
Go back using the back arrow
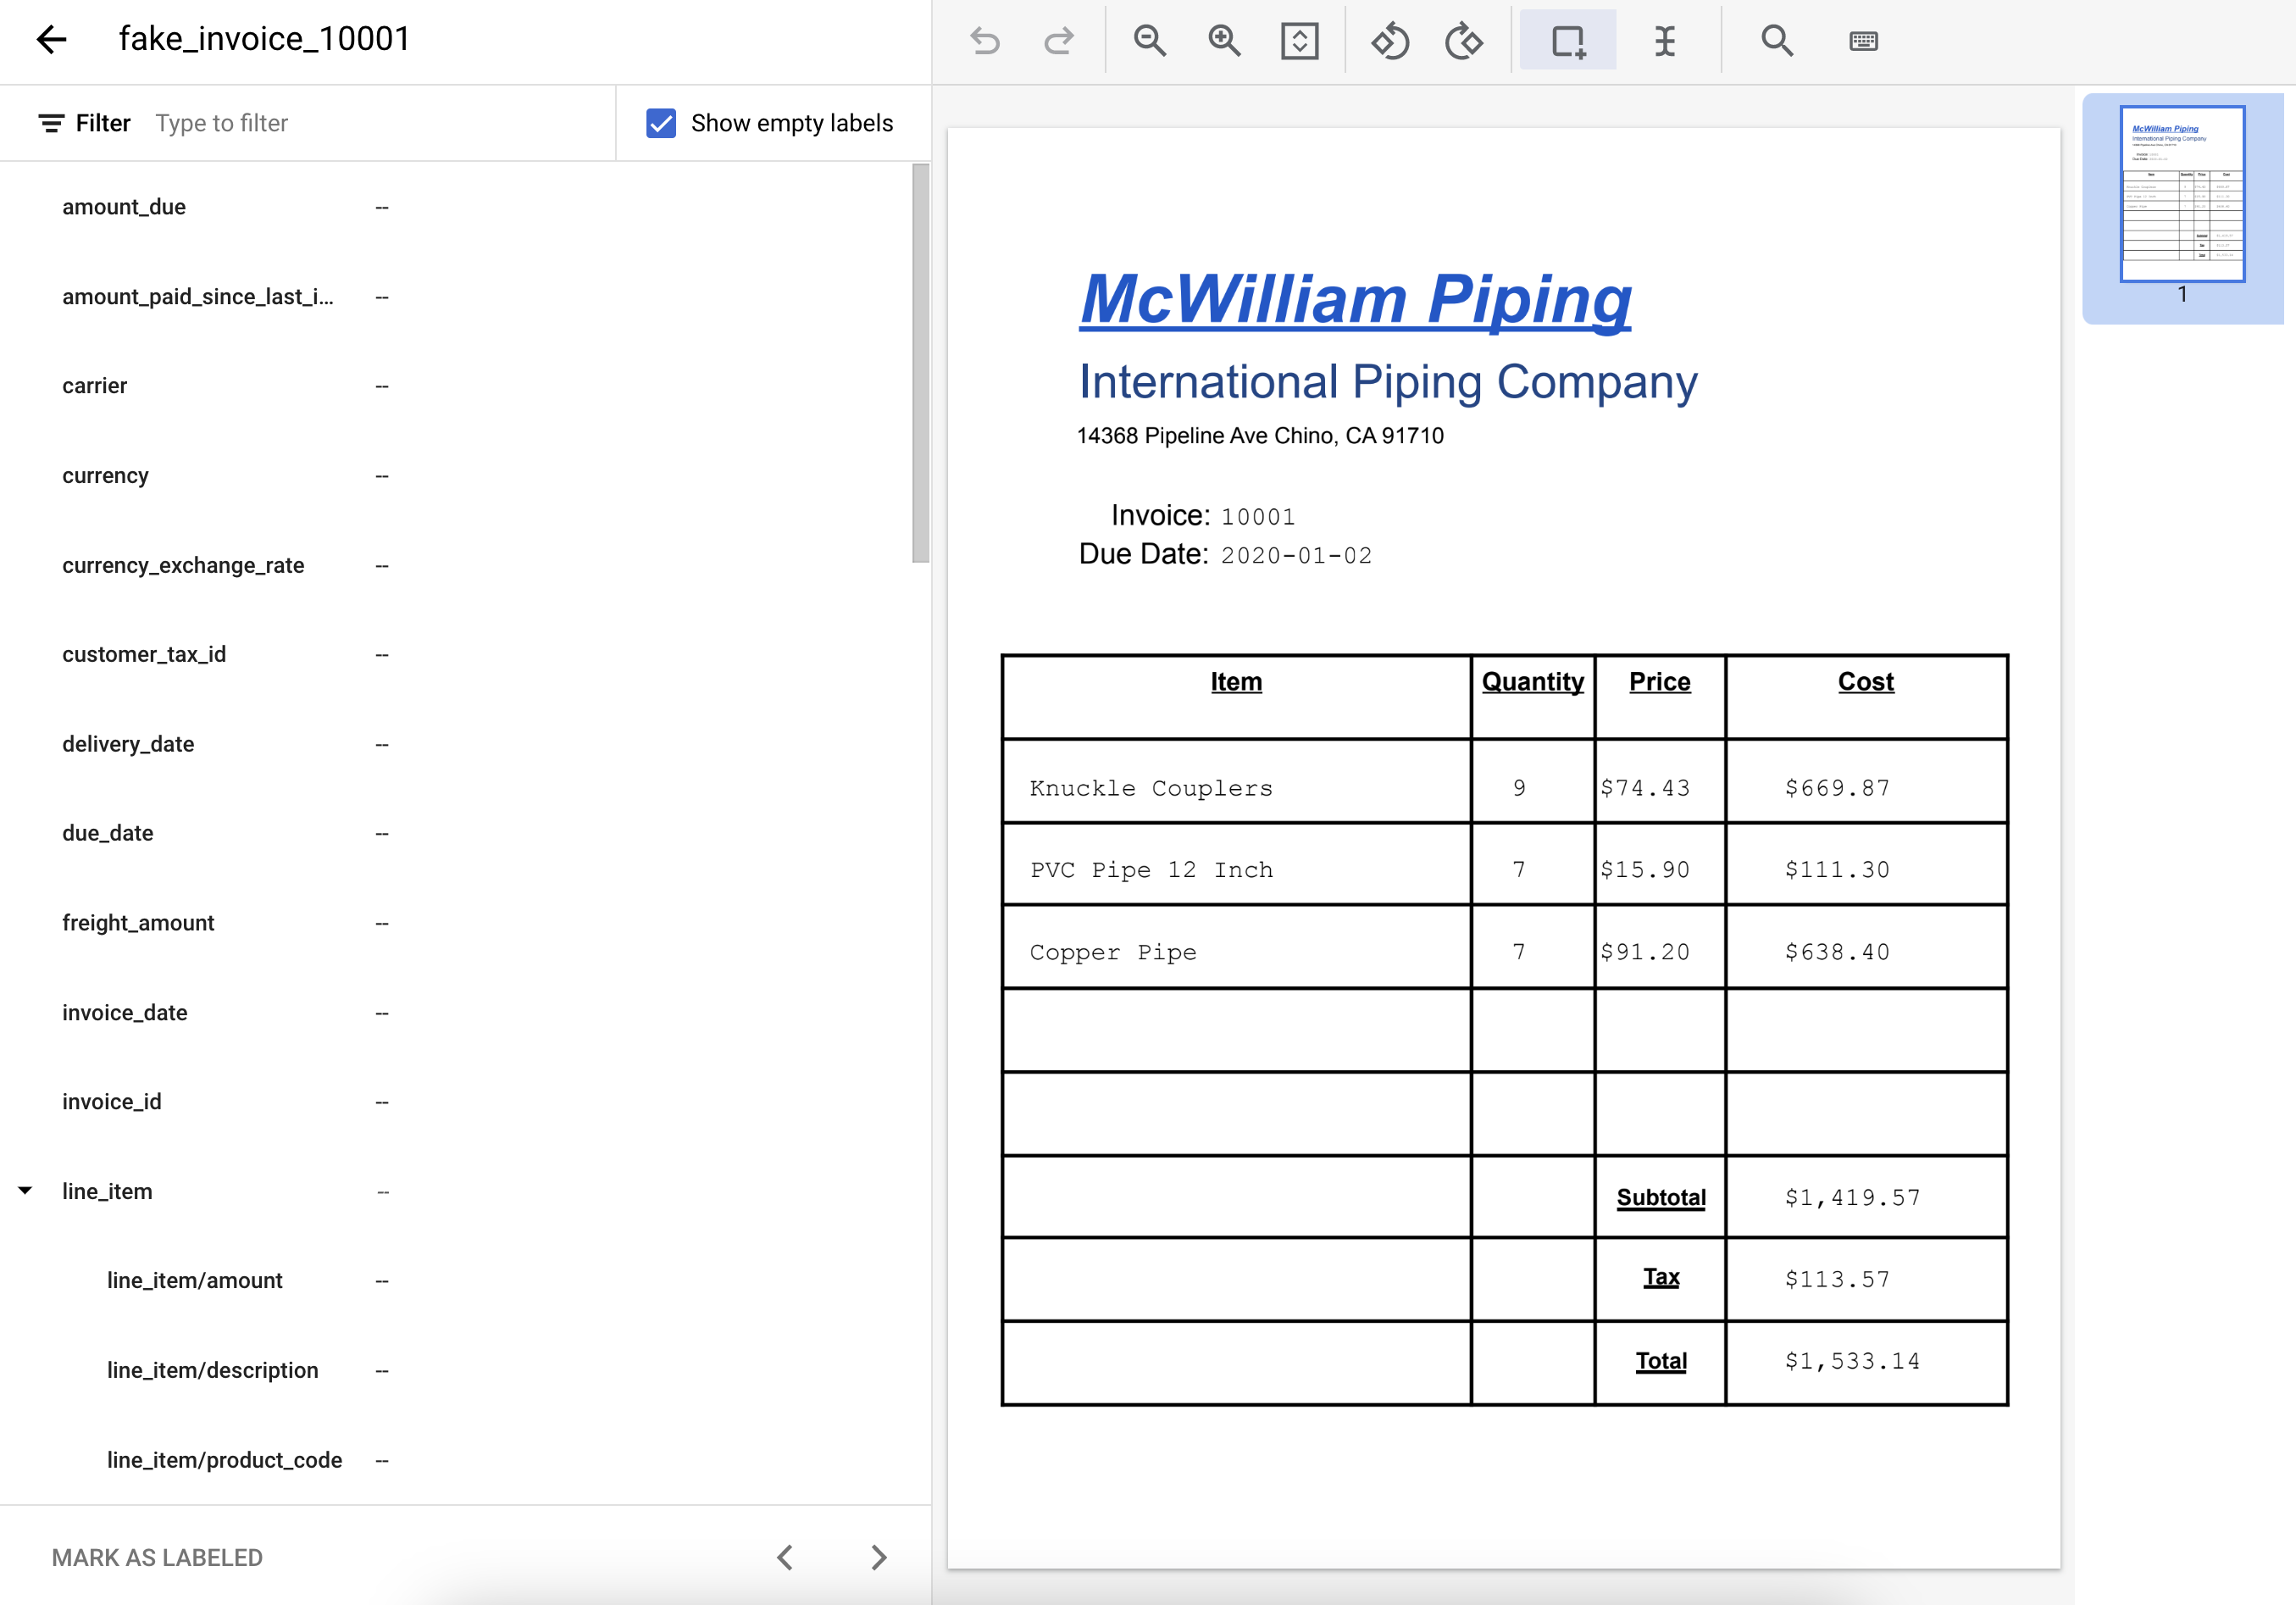coord(51,39)
